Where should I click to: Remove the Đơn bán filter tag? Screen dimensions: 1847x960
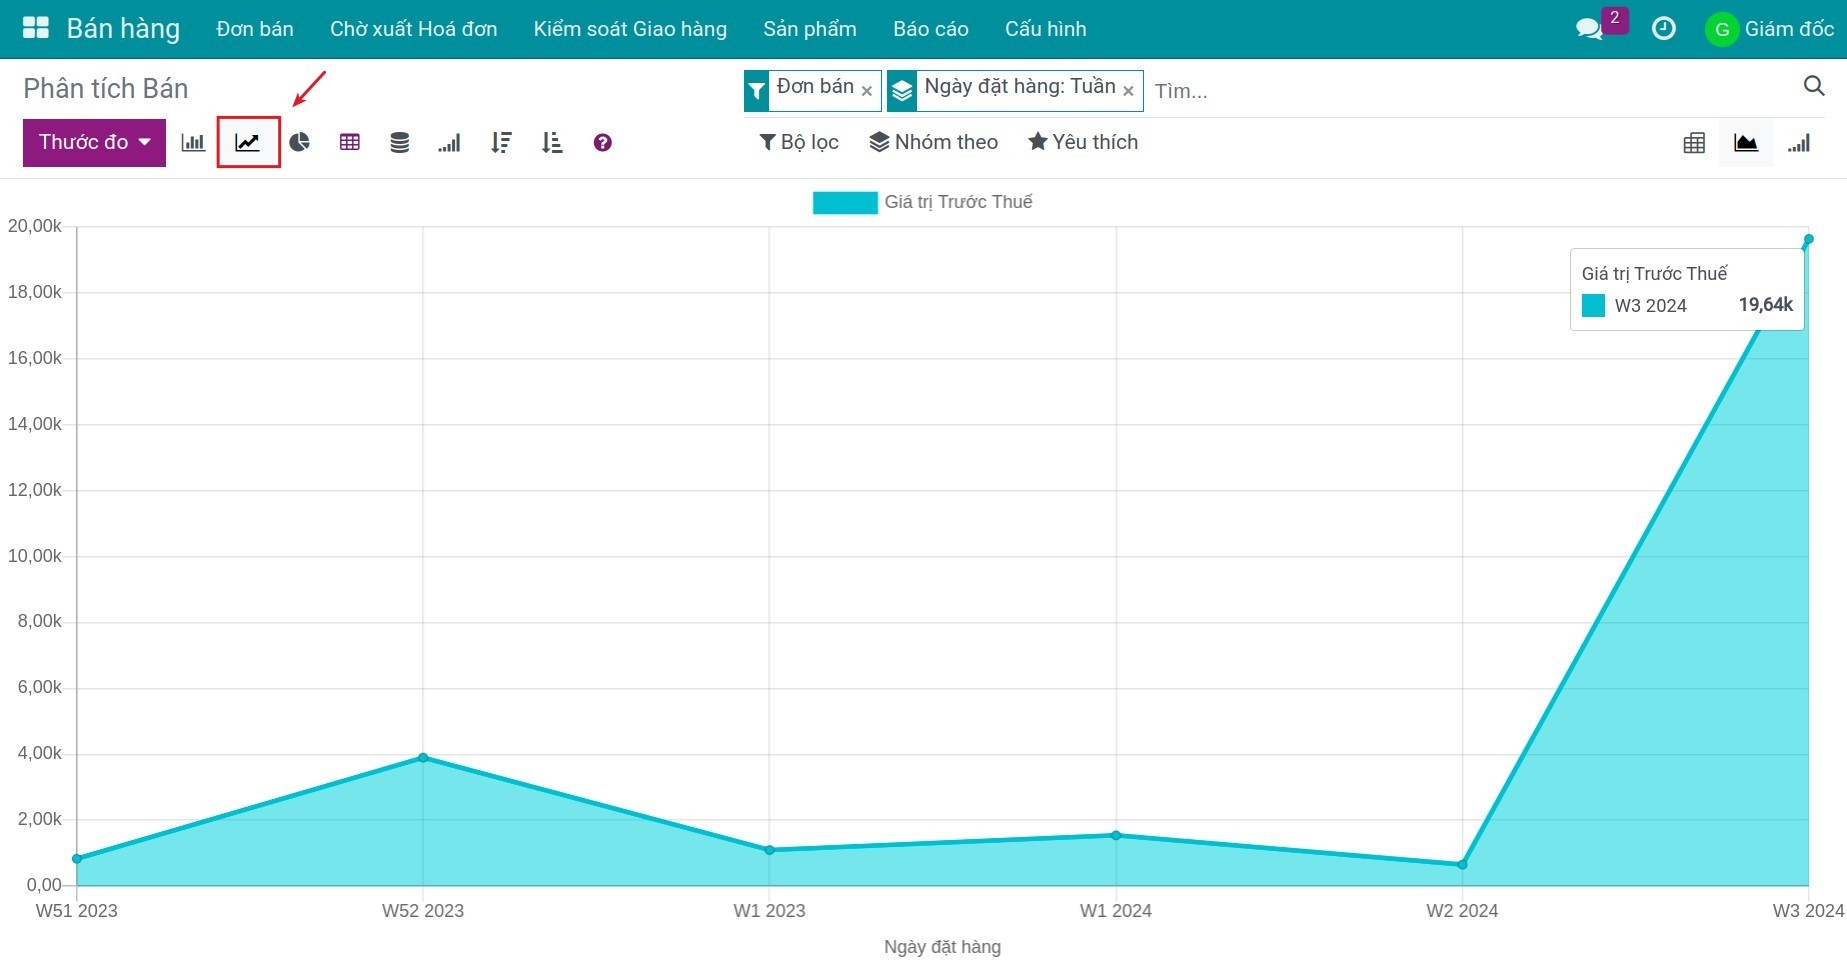(867, 91)
